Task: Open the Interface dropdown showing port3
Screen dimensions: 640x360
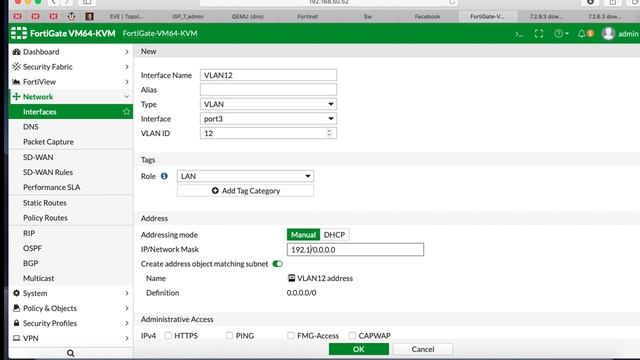Action: (x=268, y=119)
